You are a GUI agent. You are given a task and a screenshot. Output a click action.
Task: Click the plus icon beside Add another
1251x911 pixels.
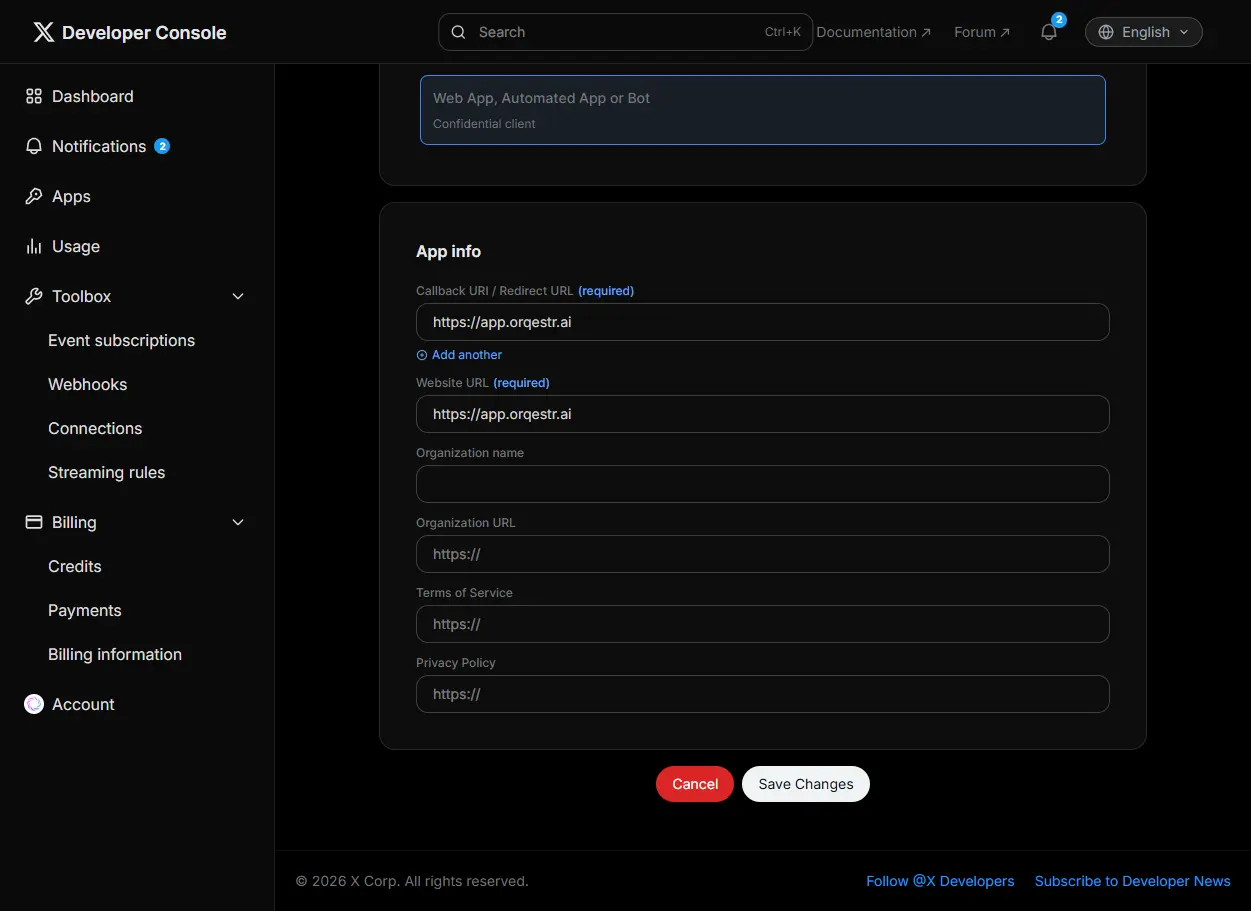coord(422,355)
